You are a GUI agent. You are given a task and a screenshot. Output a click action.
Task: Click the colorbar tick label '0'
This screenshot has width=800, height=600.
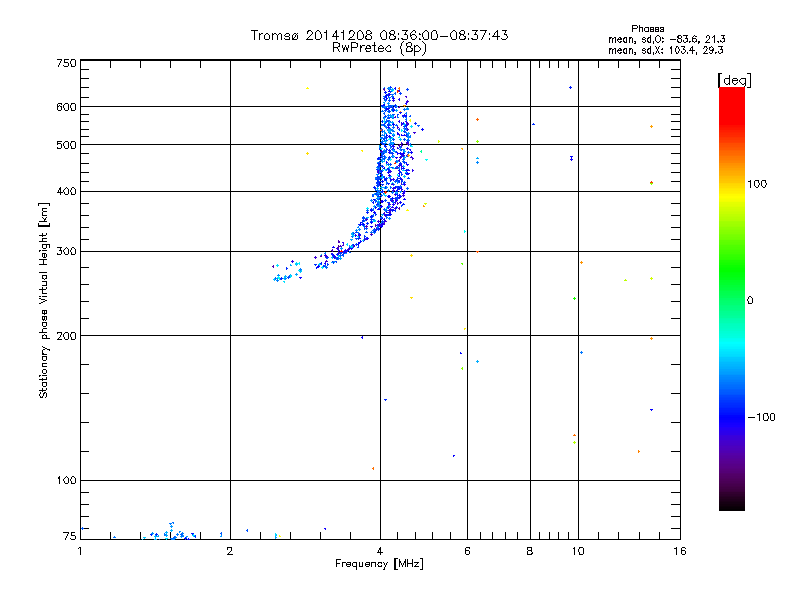pos(750,301)
